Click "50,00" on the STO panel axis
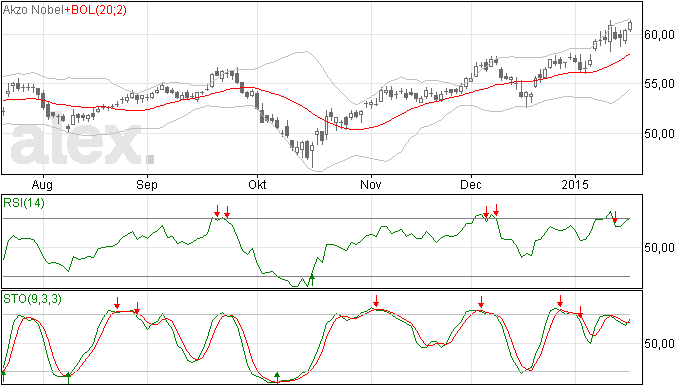Viewport: 690px width, 387px height. (659, 343)
